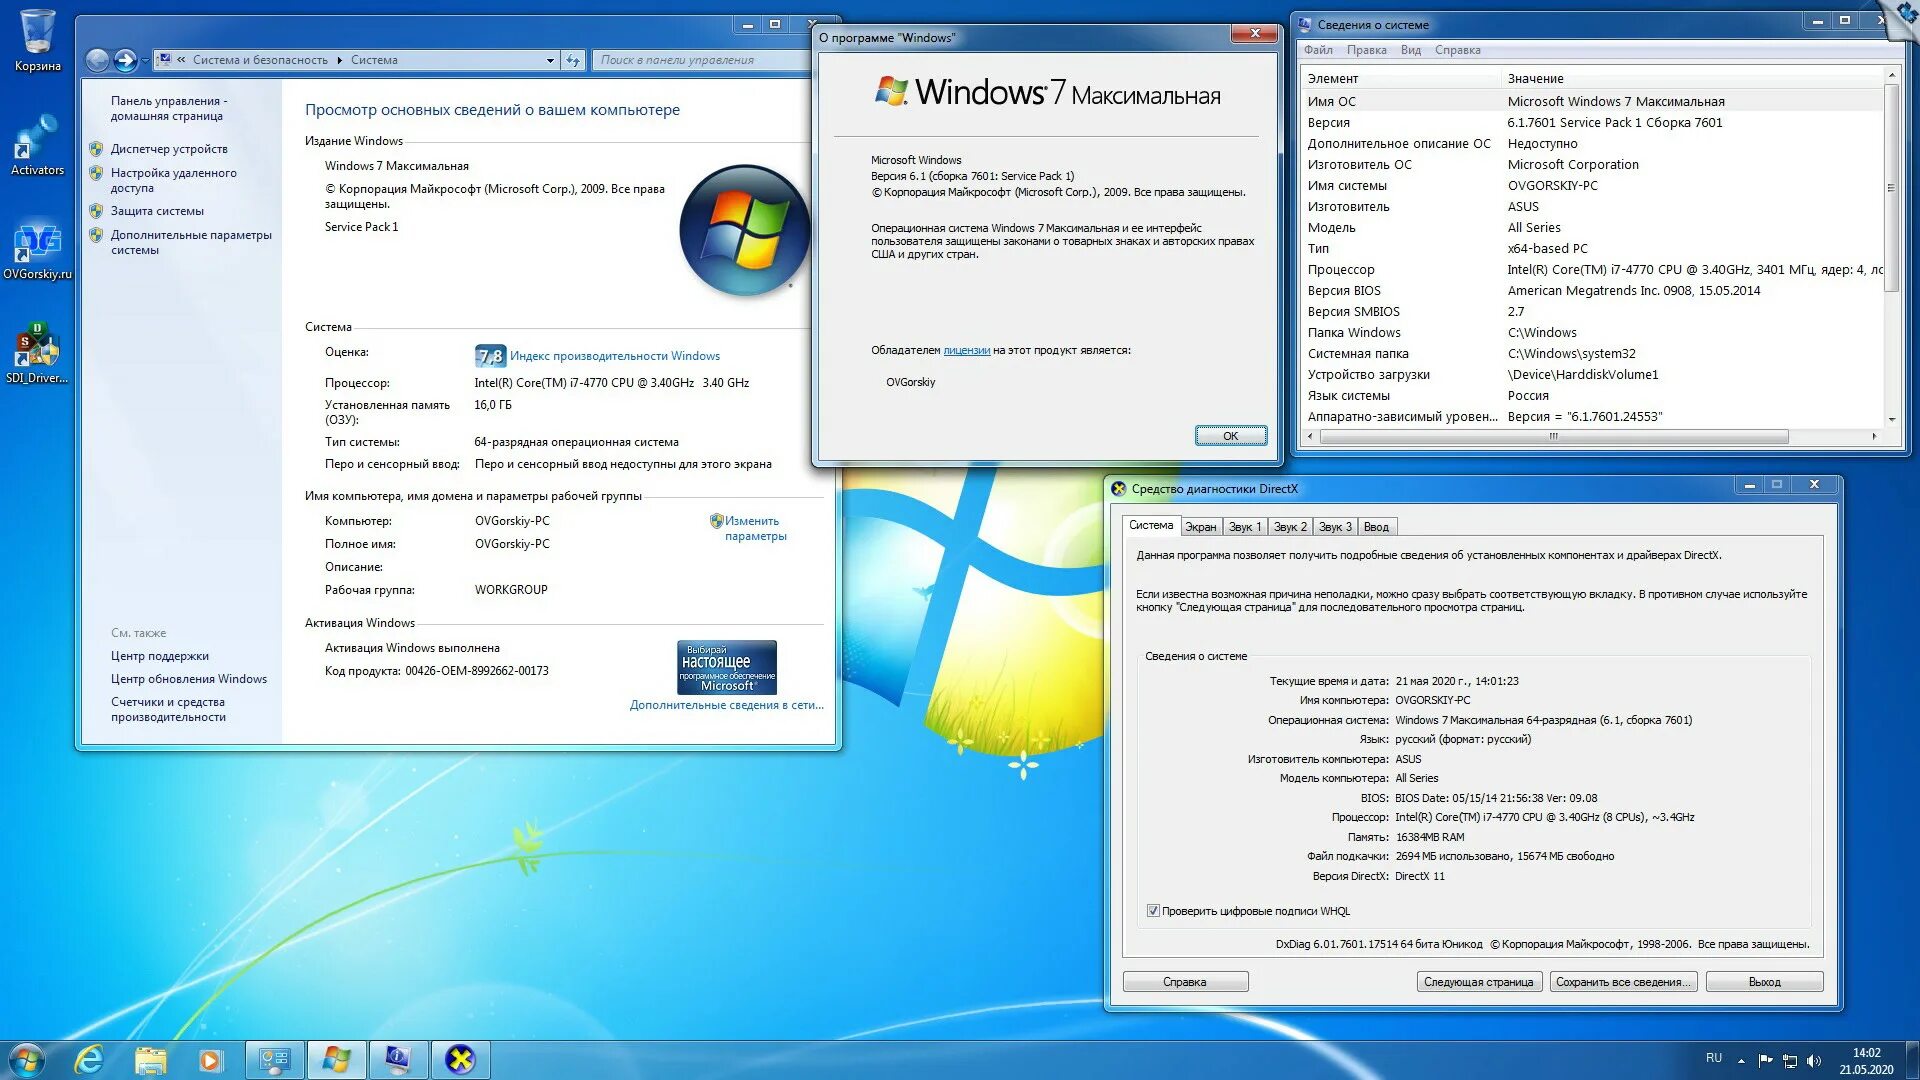Open the Вид menu in System Information
This screenshot has height=1080, width=1920.
1410,50
